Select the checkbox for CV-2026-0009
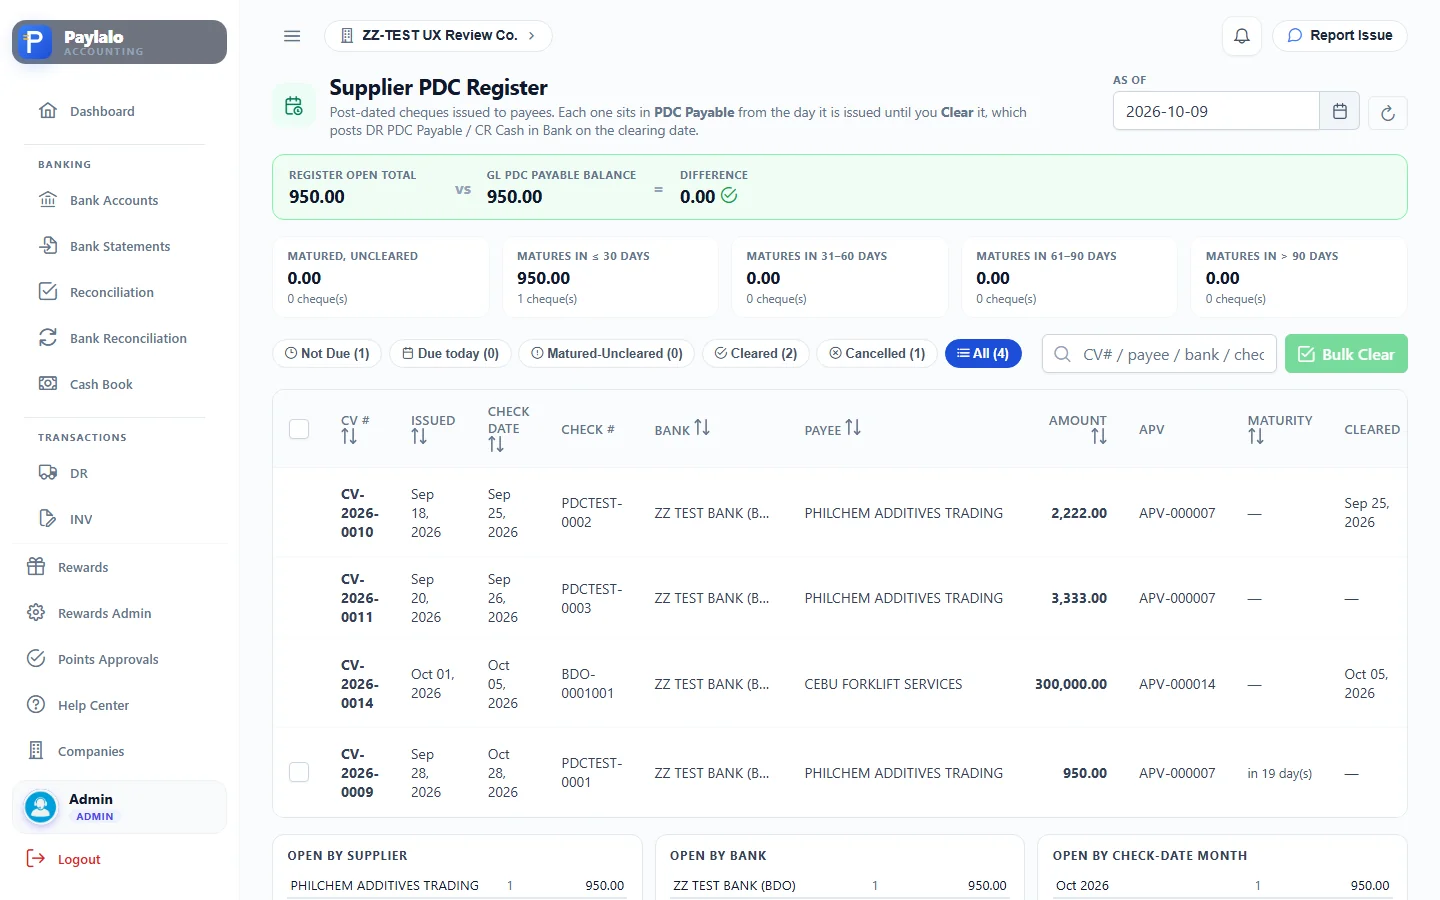The image size is (1440, 900). [x=299, y=772]
